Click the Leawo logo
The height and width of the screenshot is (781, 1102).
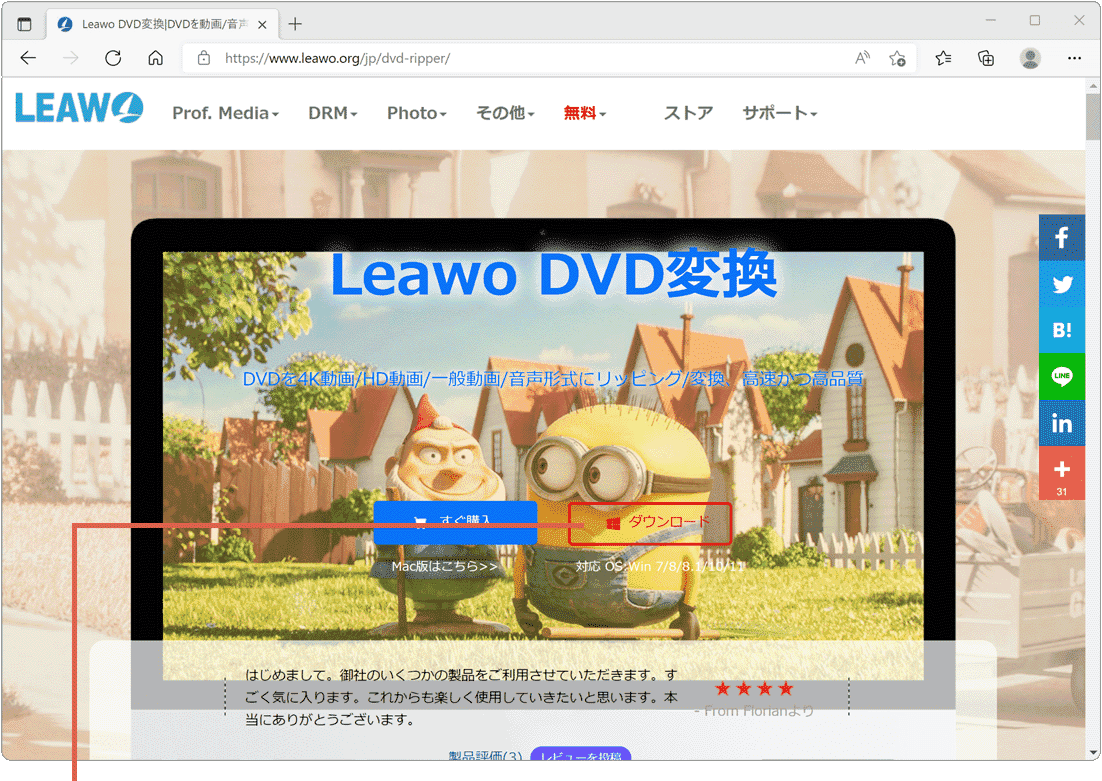(78, 108)
